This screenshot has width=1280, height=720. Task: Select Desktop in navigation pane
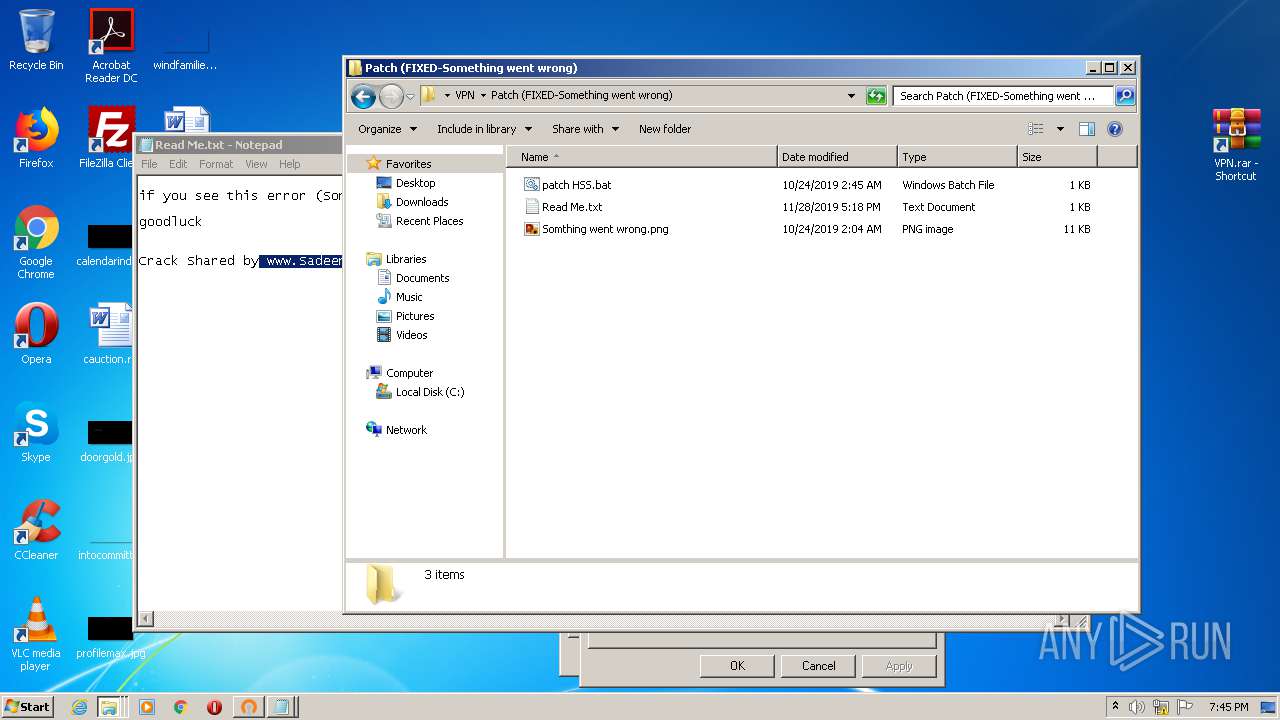coord(415,183)
